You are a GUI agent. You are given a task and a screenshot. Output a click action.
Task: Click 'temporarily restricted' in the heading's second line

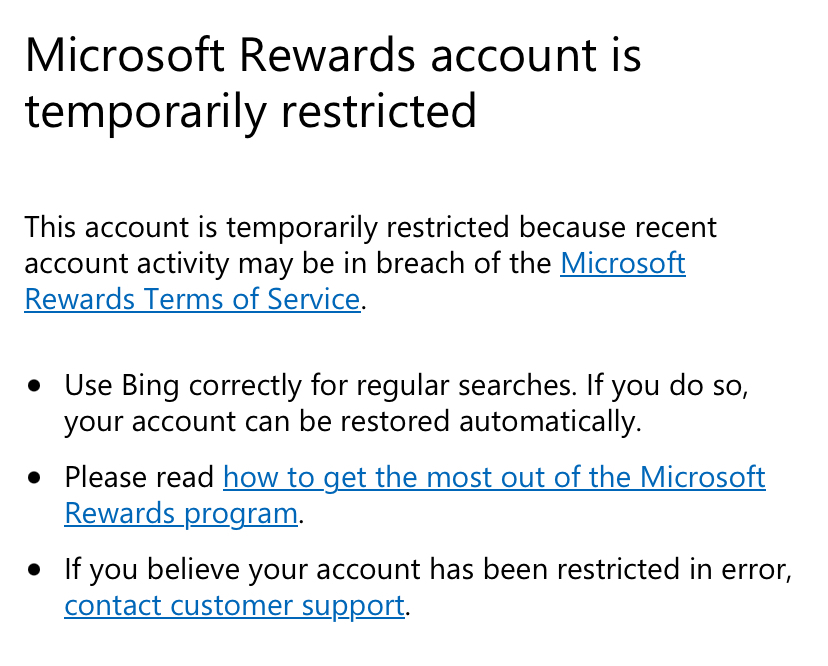(x=251, y=111)
